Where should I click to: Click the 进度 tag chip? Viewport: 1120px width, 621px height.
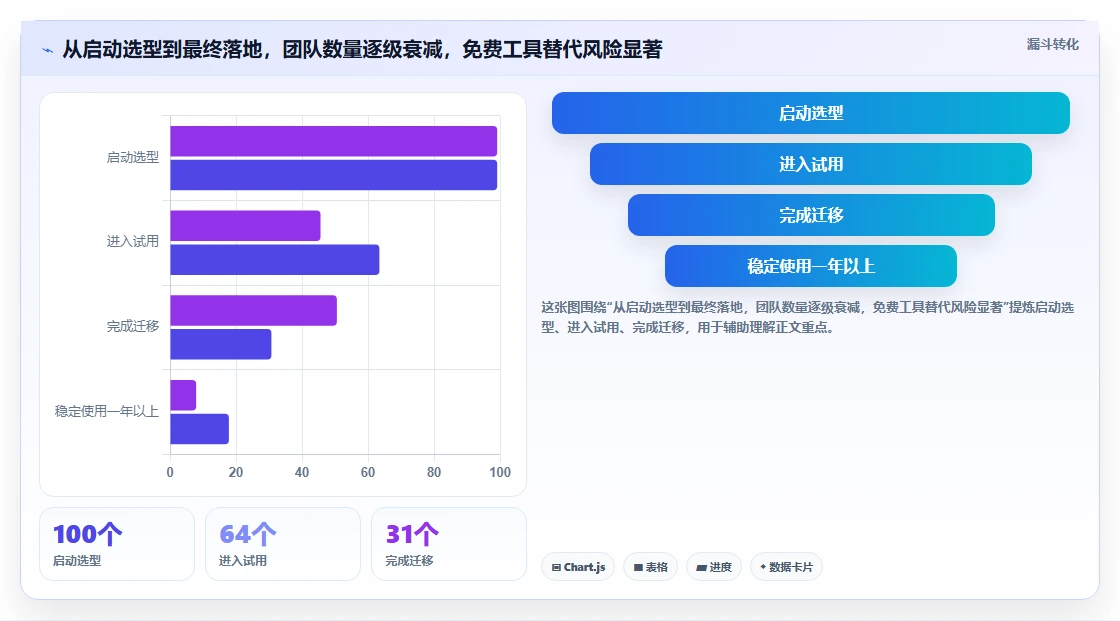pos(714,567)
